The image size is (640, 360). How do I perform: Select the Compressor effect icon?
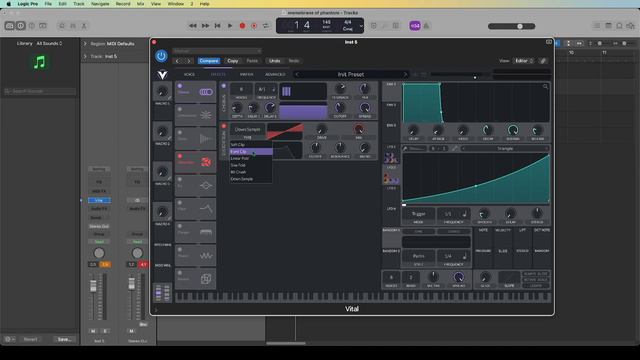pos(206,116)
